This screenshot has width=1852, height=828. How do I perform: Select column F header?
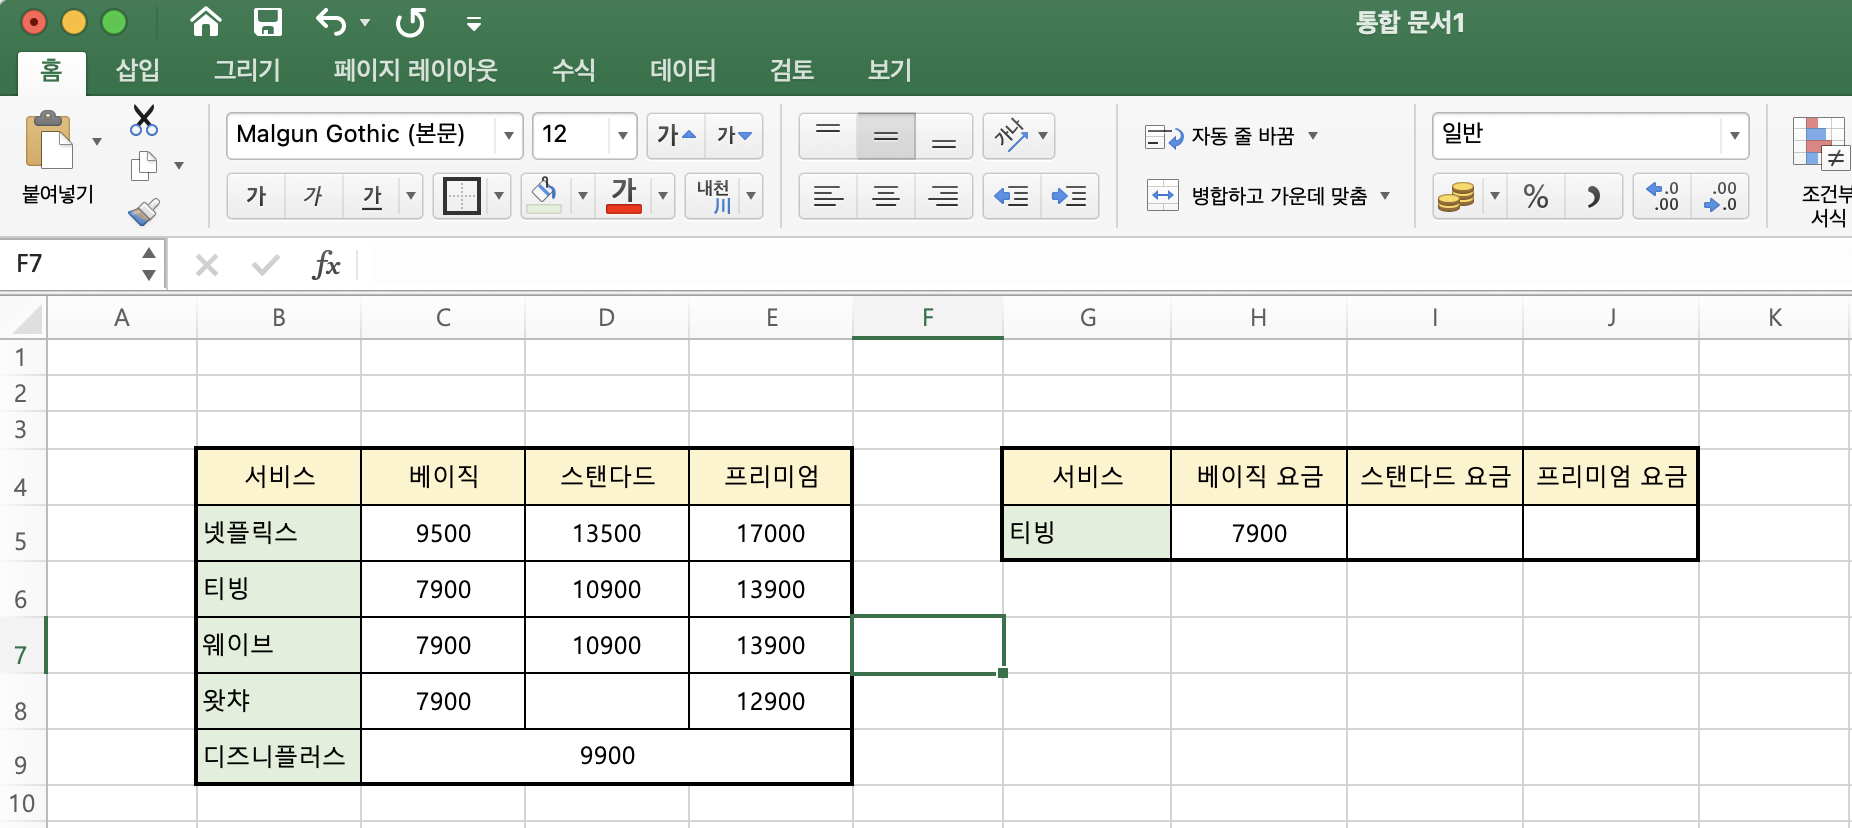928,318
